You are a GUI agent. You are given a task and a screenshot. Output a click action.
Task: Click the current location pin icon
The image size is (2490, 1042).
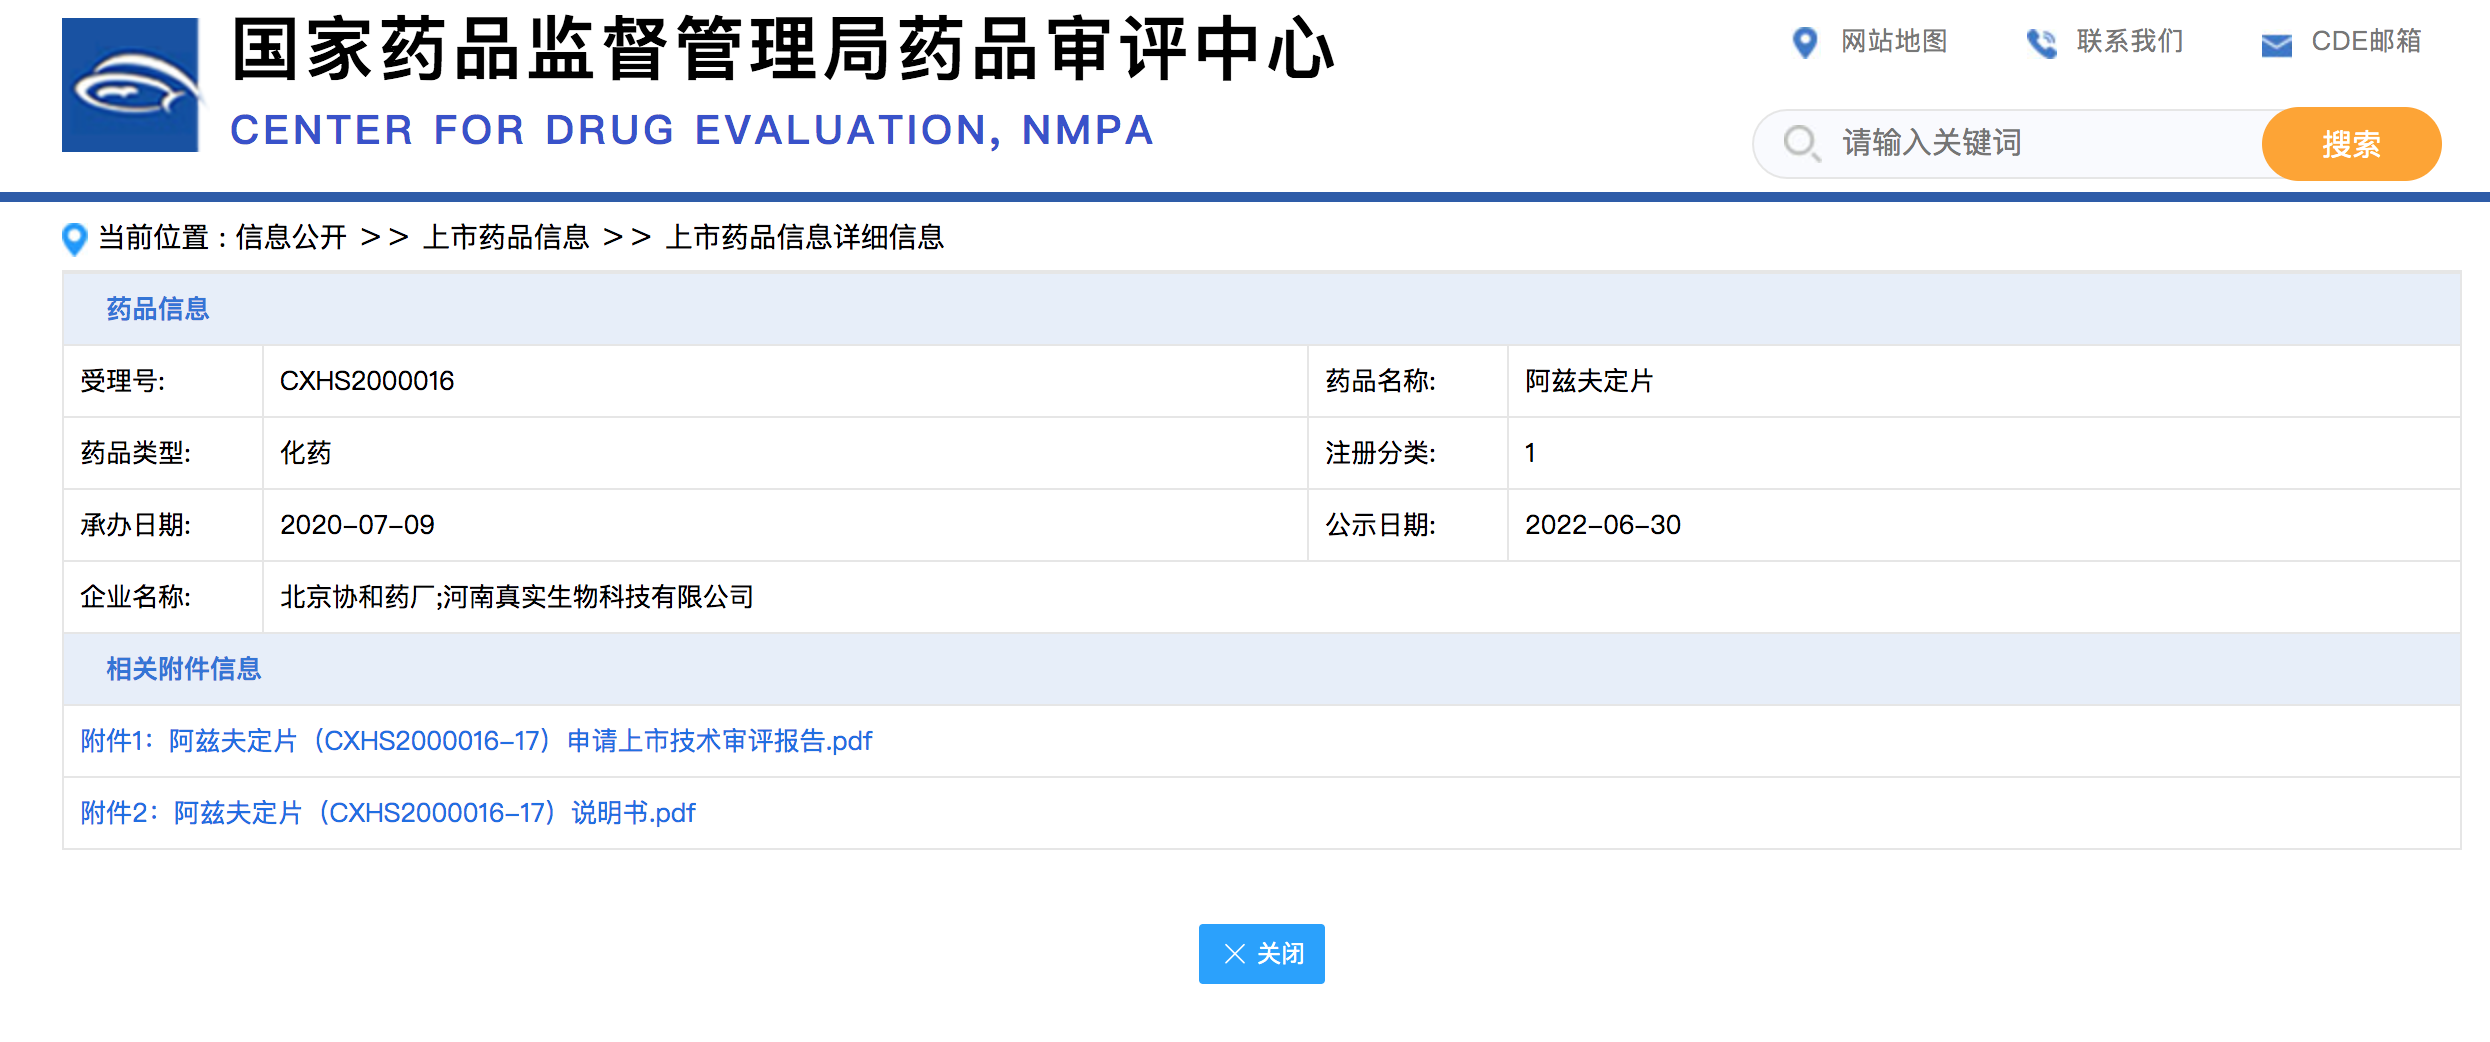(x=75, y=239)
